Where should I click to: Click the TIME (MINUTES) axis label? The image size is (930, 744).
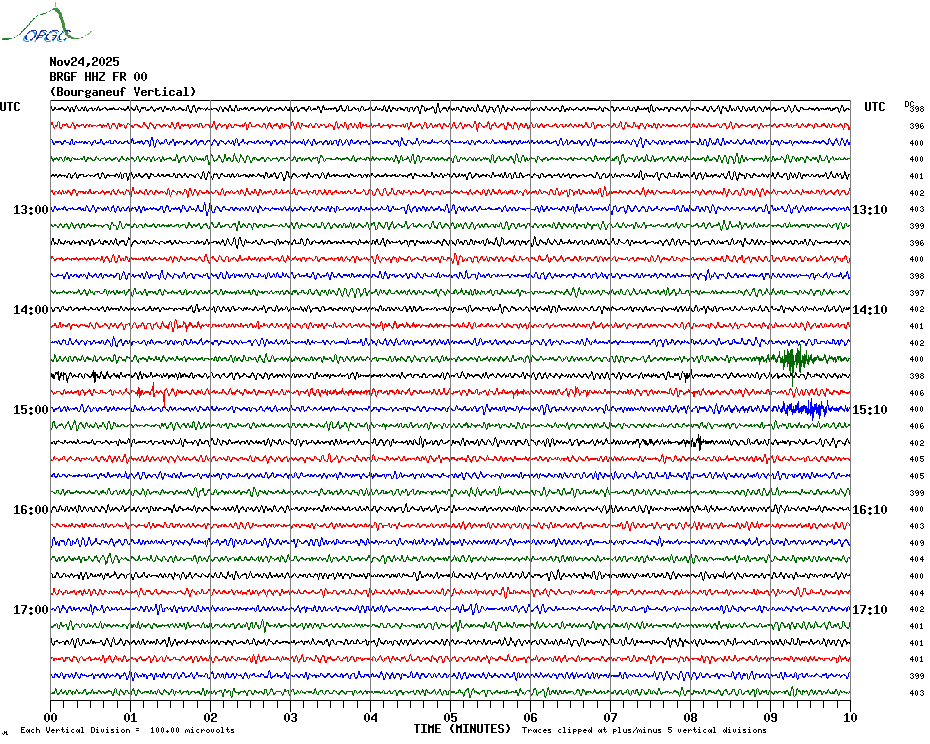[462, 729]
